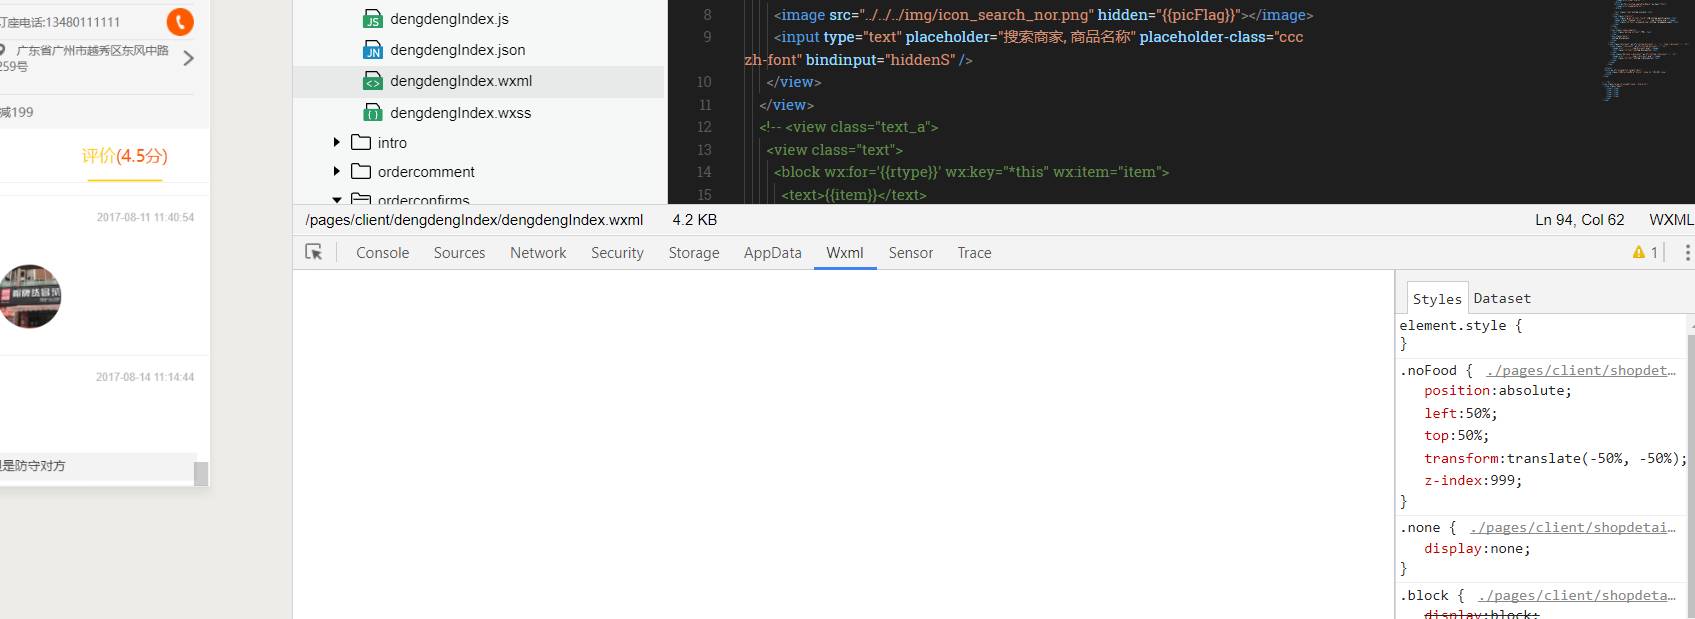Switch to the Wxml tab
1695x619 pixels.
[x=845, y=253]
